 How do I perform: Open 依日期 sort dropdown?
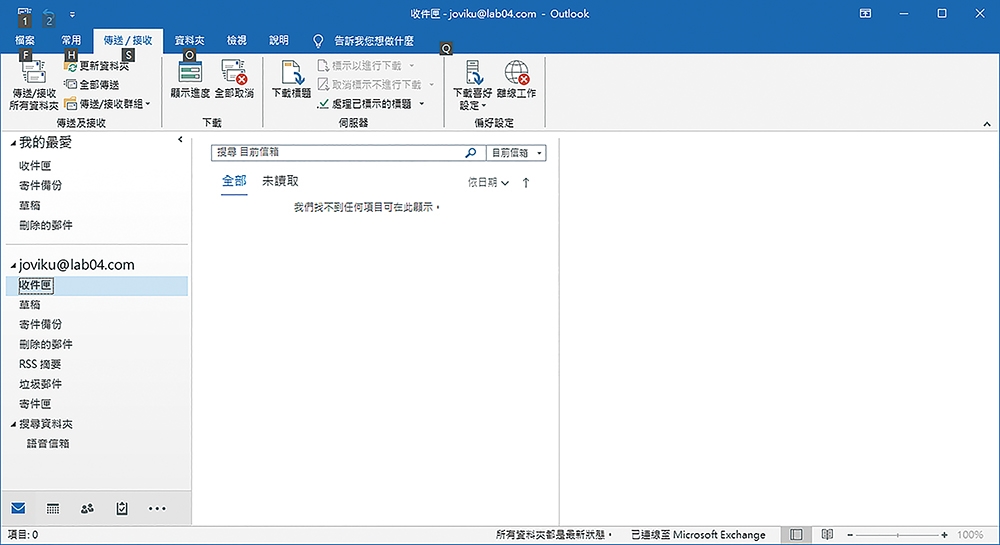pyautogui.click(x=489, y=182)
